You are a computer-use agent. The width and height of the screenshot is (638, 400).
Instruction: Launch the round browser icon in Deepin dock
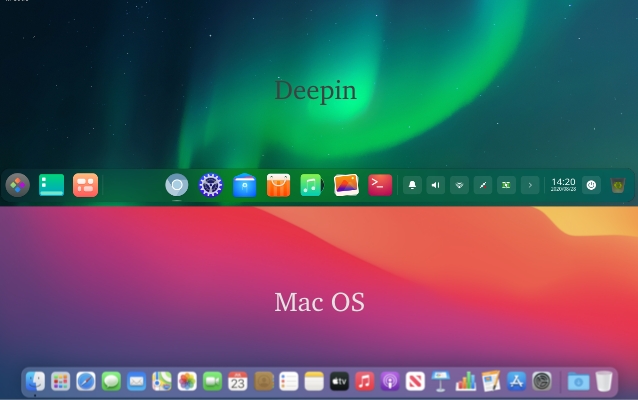coord(177,185)
